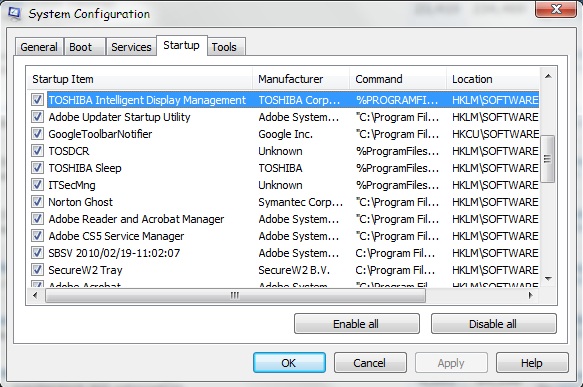
Task: Uncheck TOSHIBA Intelligent Display Management startup item
Action: coord(37,100)
